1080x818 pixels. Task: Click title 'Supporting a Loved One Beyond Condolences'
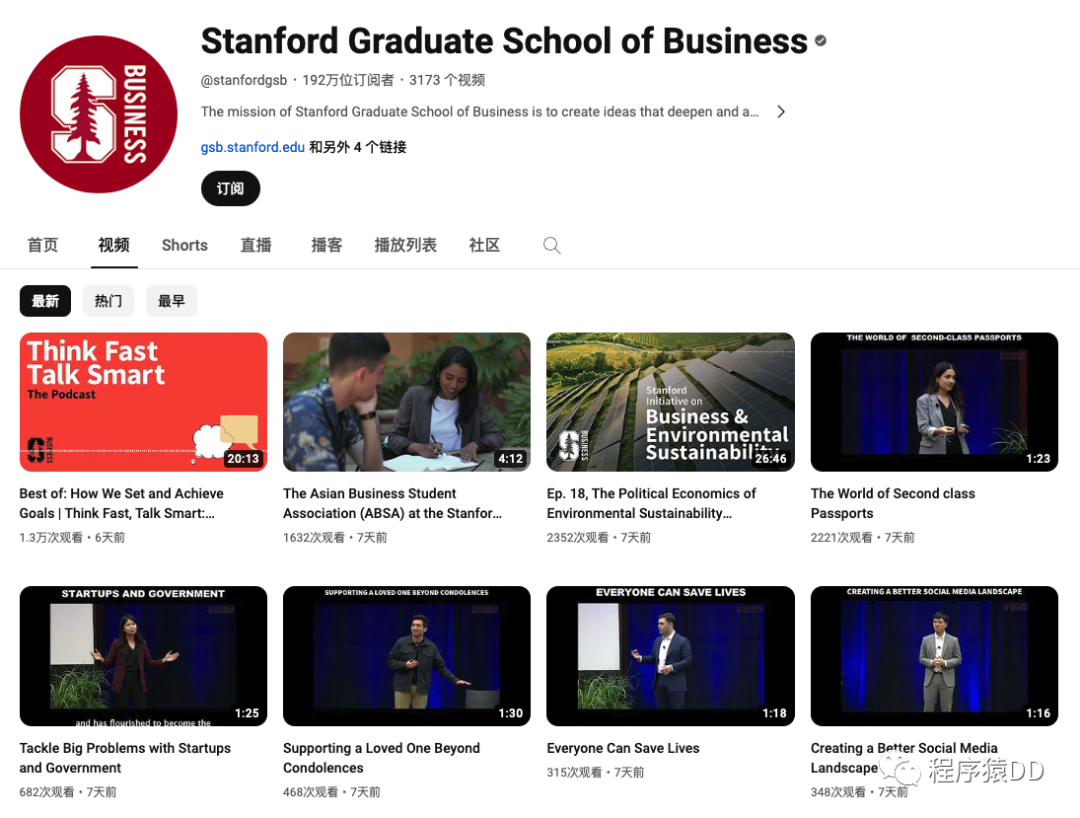click(x=382, y=757)
